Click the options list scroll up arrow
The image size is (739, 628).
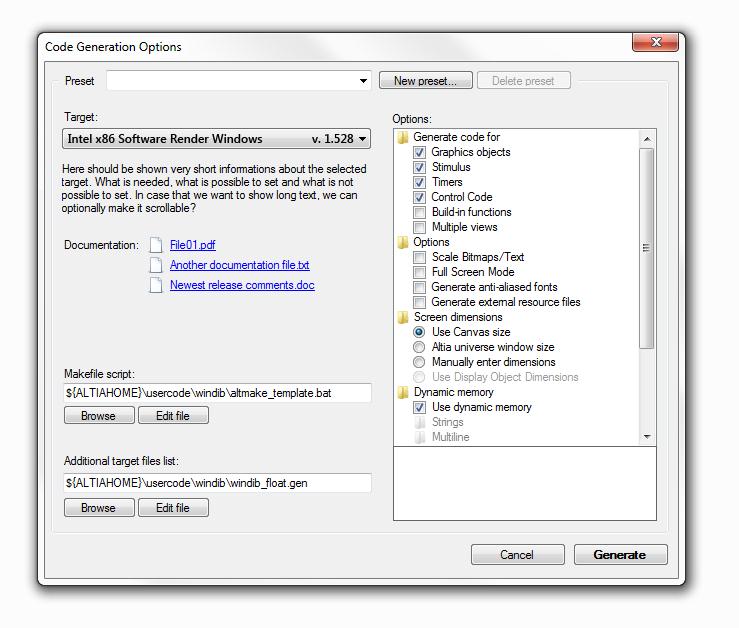point(647,139)
